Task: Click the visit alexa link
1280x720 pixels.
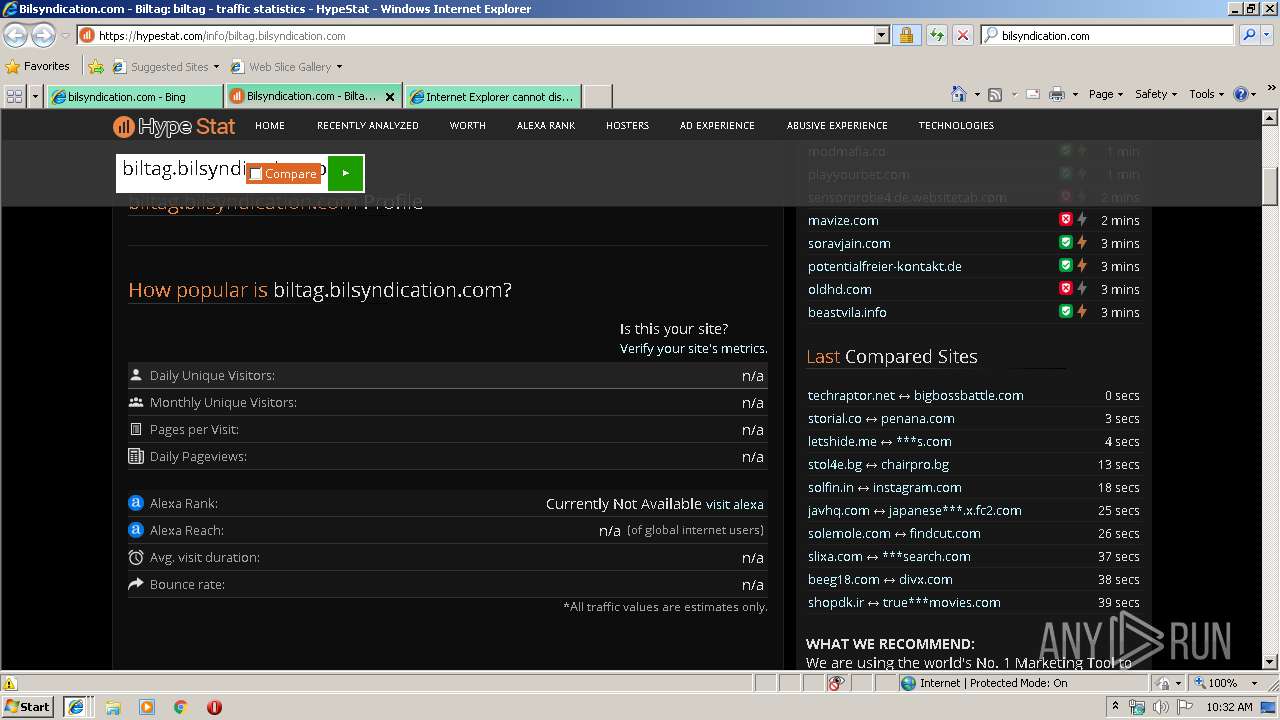Action: pyautogui.click(x=735, y=504)
